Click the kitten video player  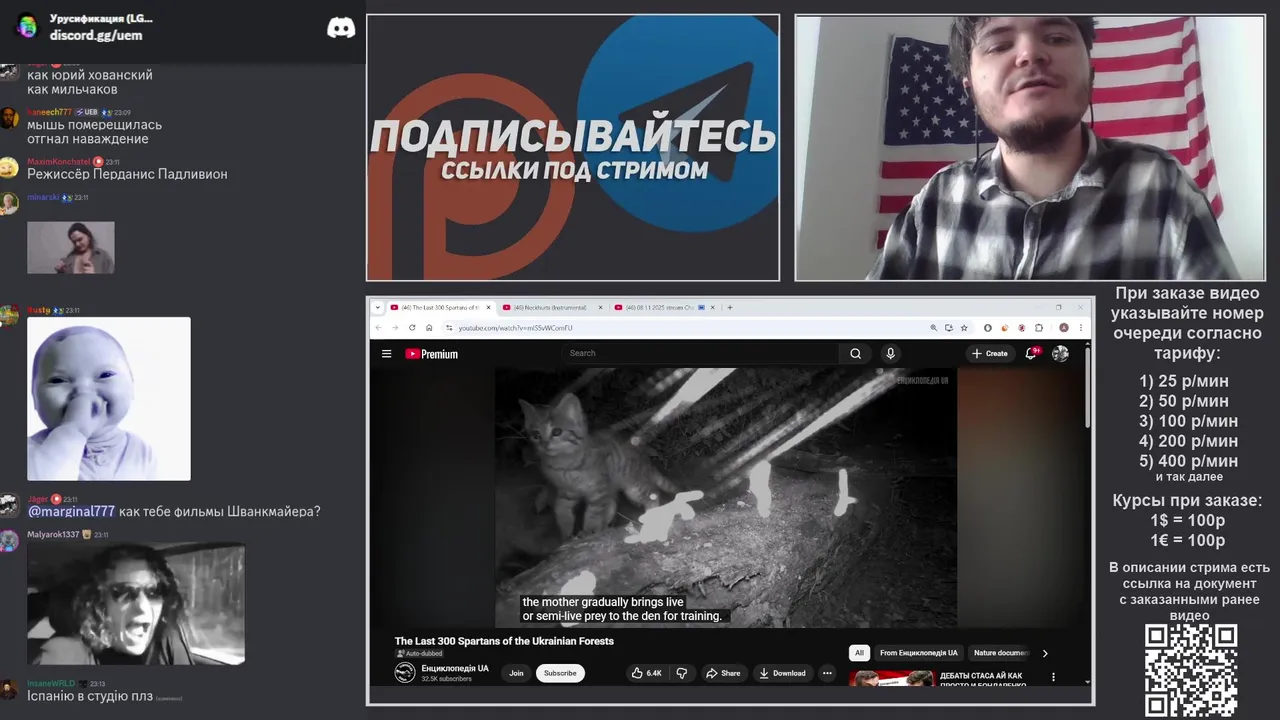coord(726,497)
